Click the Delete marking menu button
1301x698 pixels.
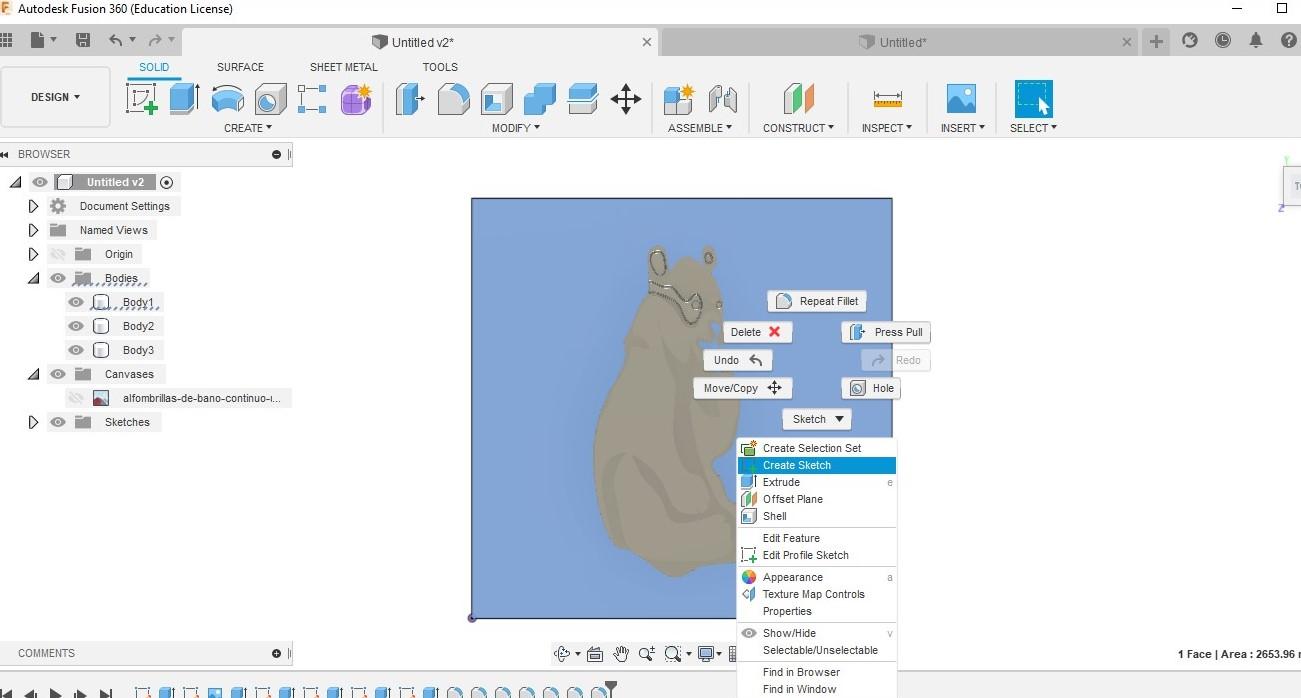click(x=757, y=332)
